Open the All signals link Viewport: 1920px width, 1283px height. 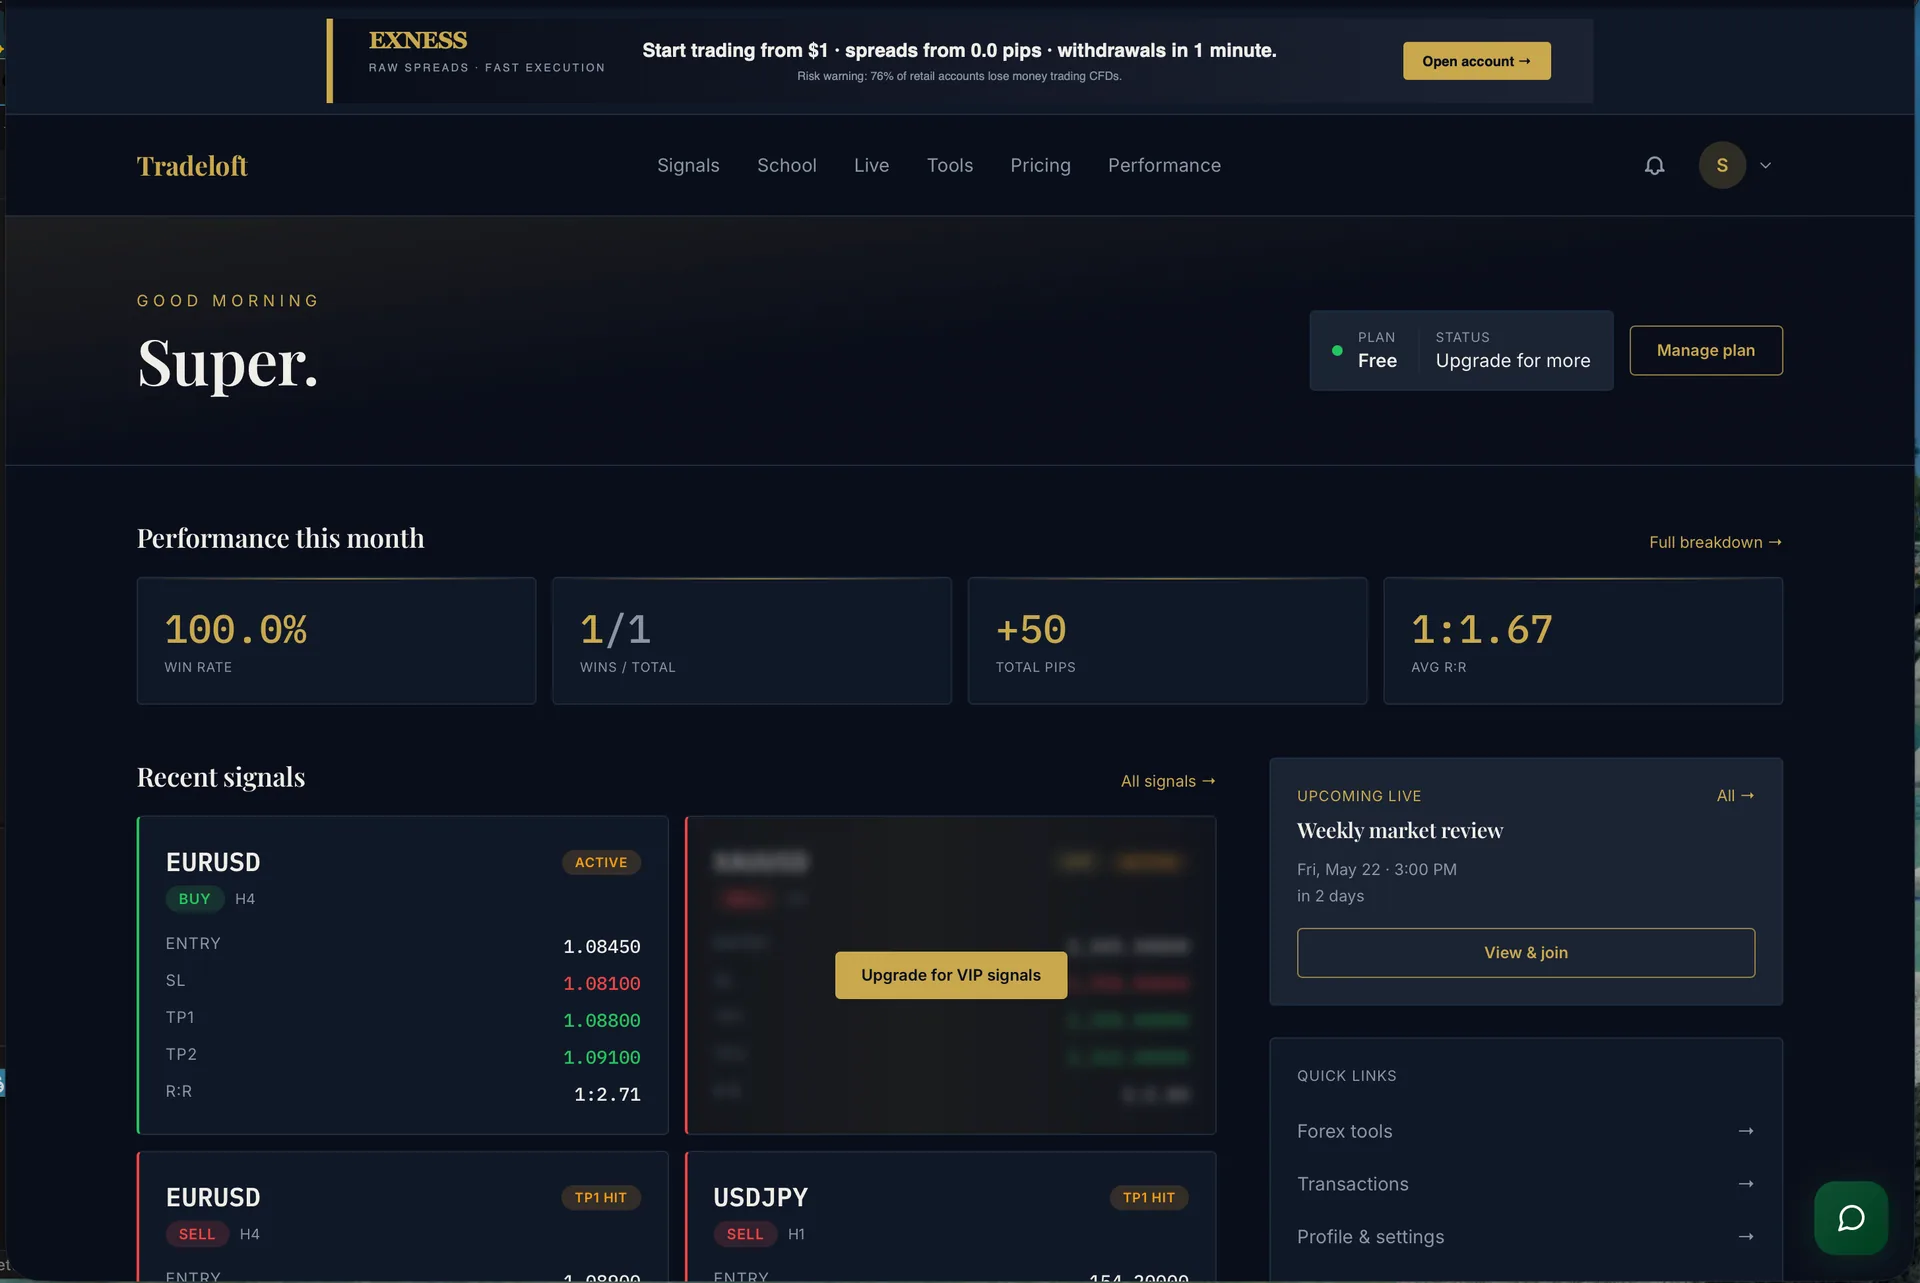[x=1168, y=781]
